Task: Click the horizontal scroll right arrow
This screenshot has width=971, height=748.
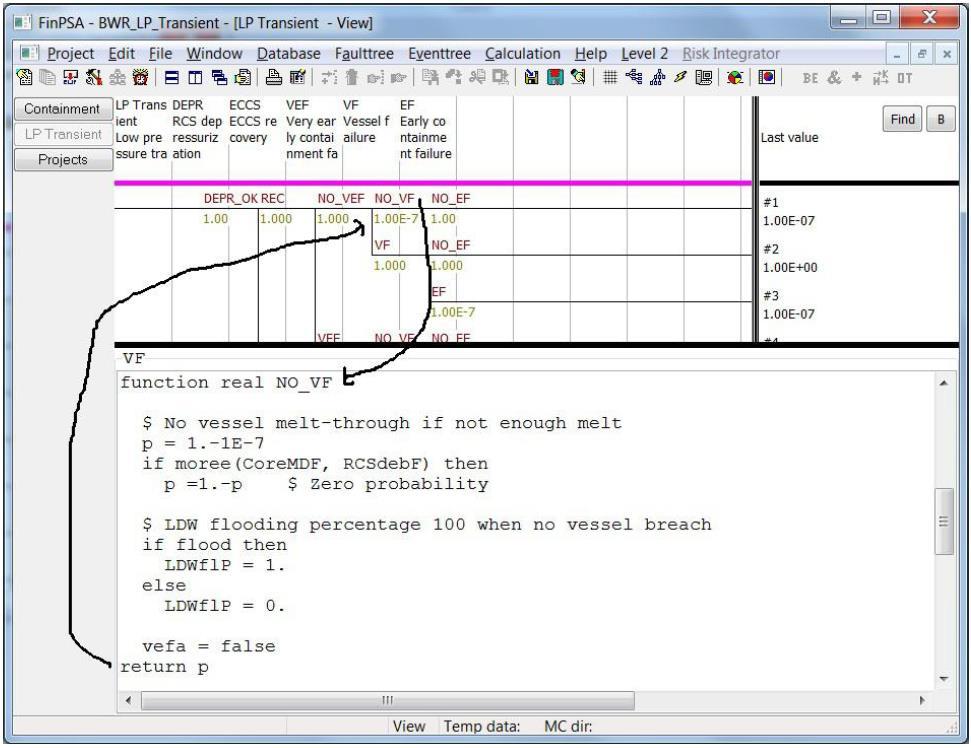Action: pos(922,700)
